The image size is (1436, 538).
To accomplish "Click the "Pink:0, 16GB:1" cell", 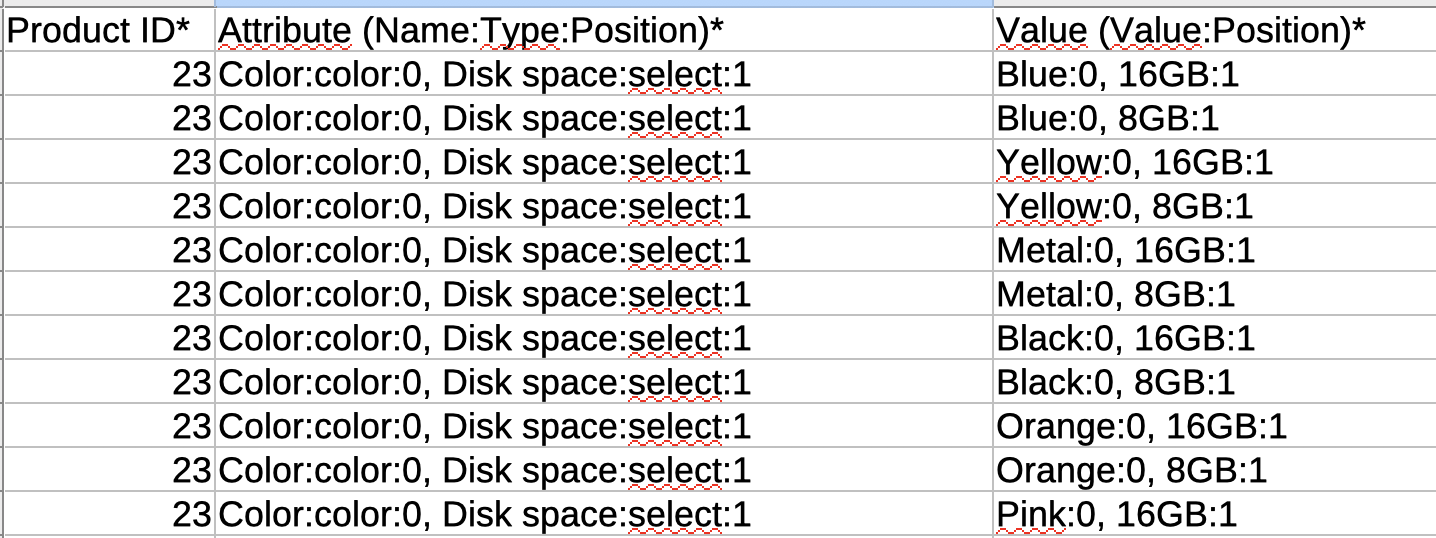I will click(x=1116, y=515).
